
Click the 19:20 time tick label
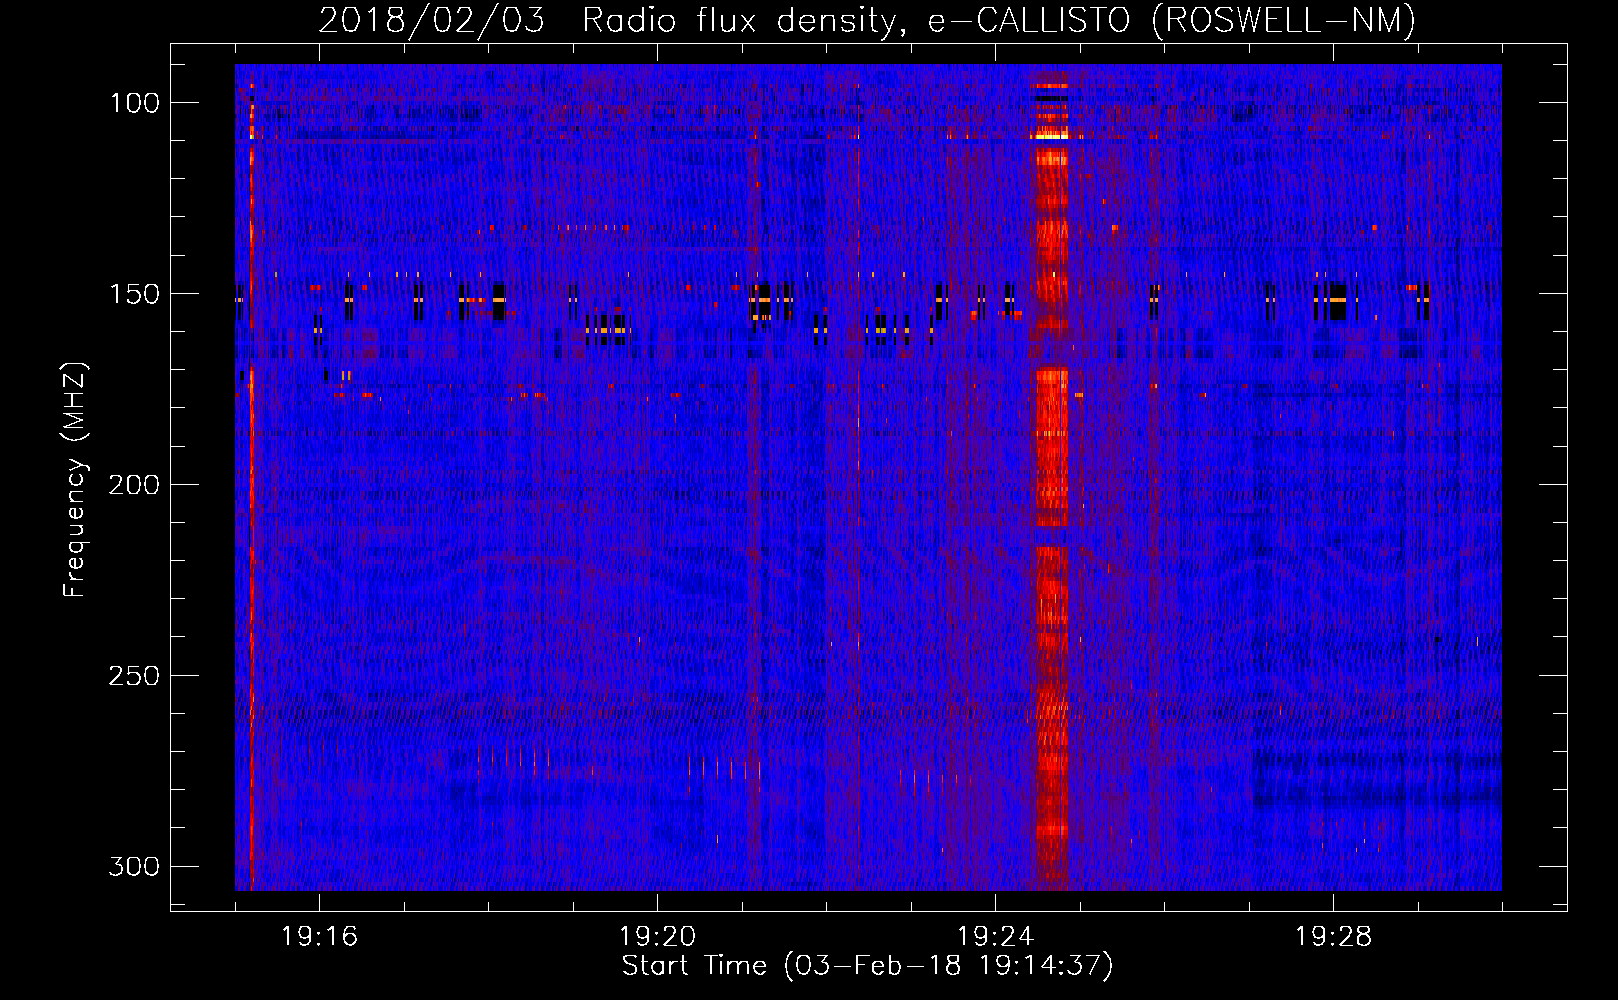[x=657, y=937]
